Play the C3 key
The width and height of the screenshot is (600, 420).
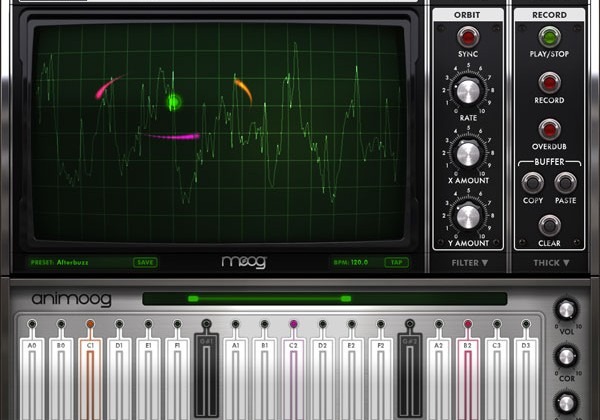click(497, 379)
